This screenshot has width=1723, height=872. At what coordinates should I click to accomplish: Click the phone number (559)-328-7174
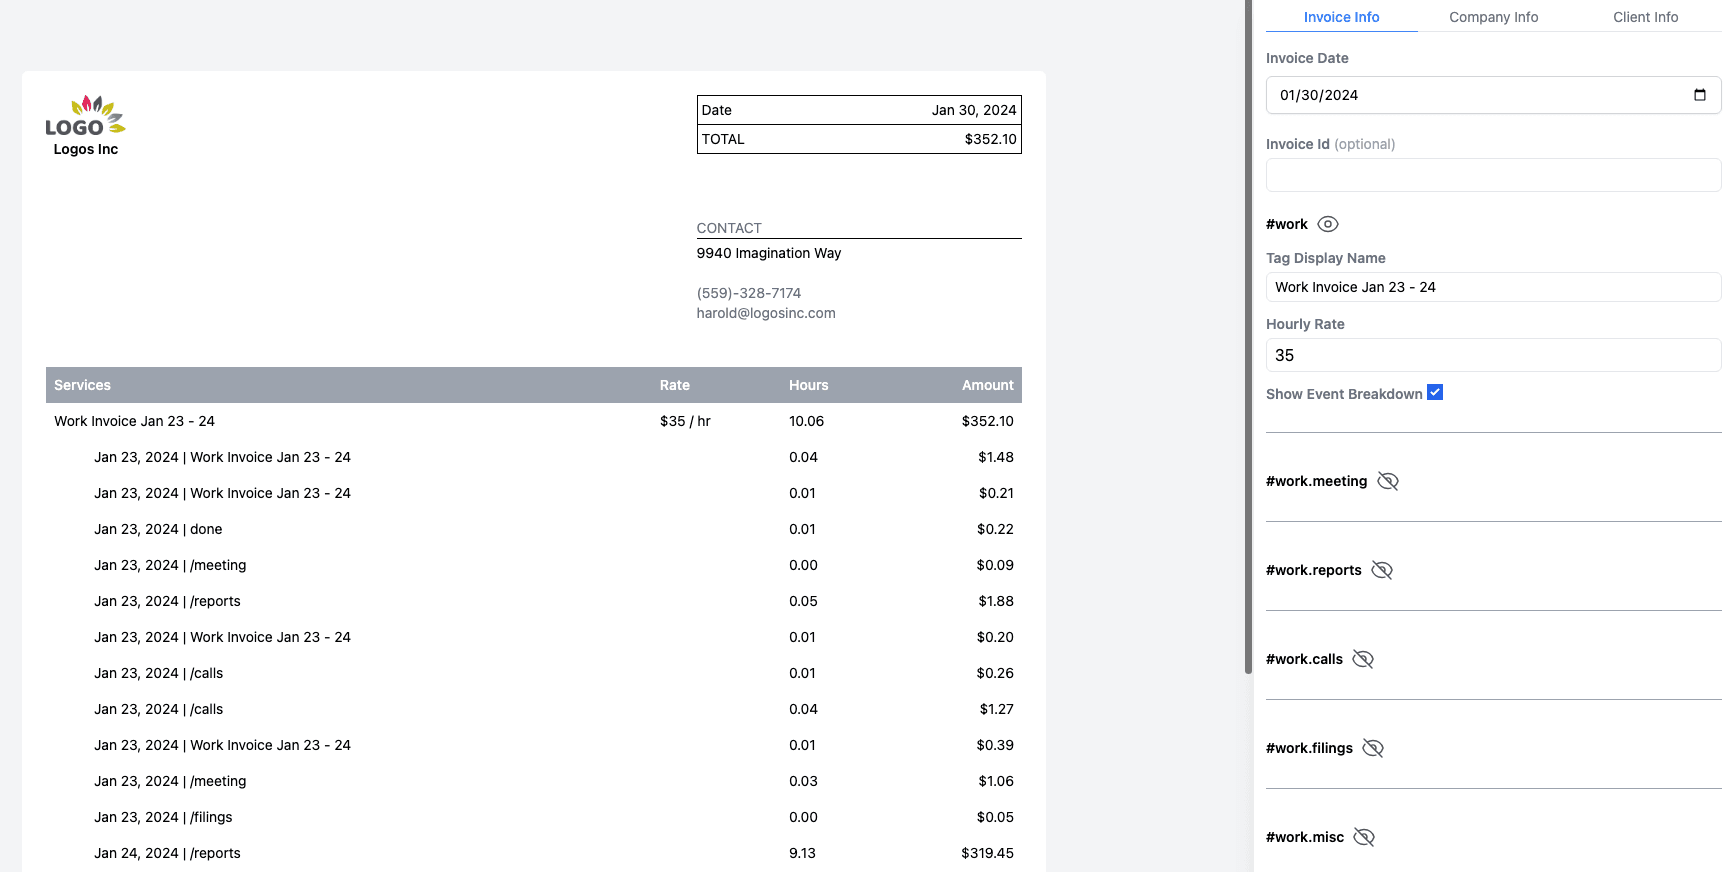pos(748,293)
